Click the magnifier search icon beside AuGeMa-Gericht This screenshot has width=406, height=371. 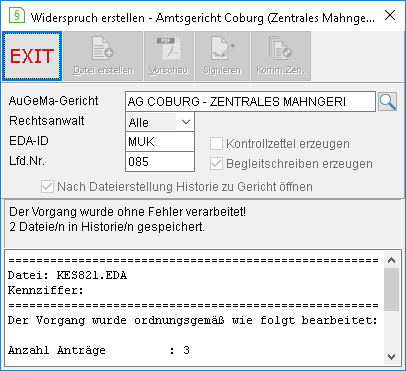(x=388, y=102)
